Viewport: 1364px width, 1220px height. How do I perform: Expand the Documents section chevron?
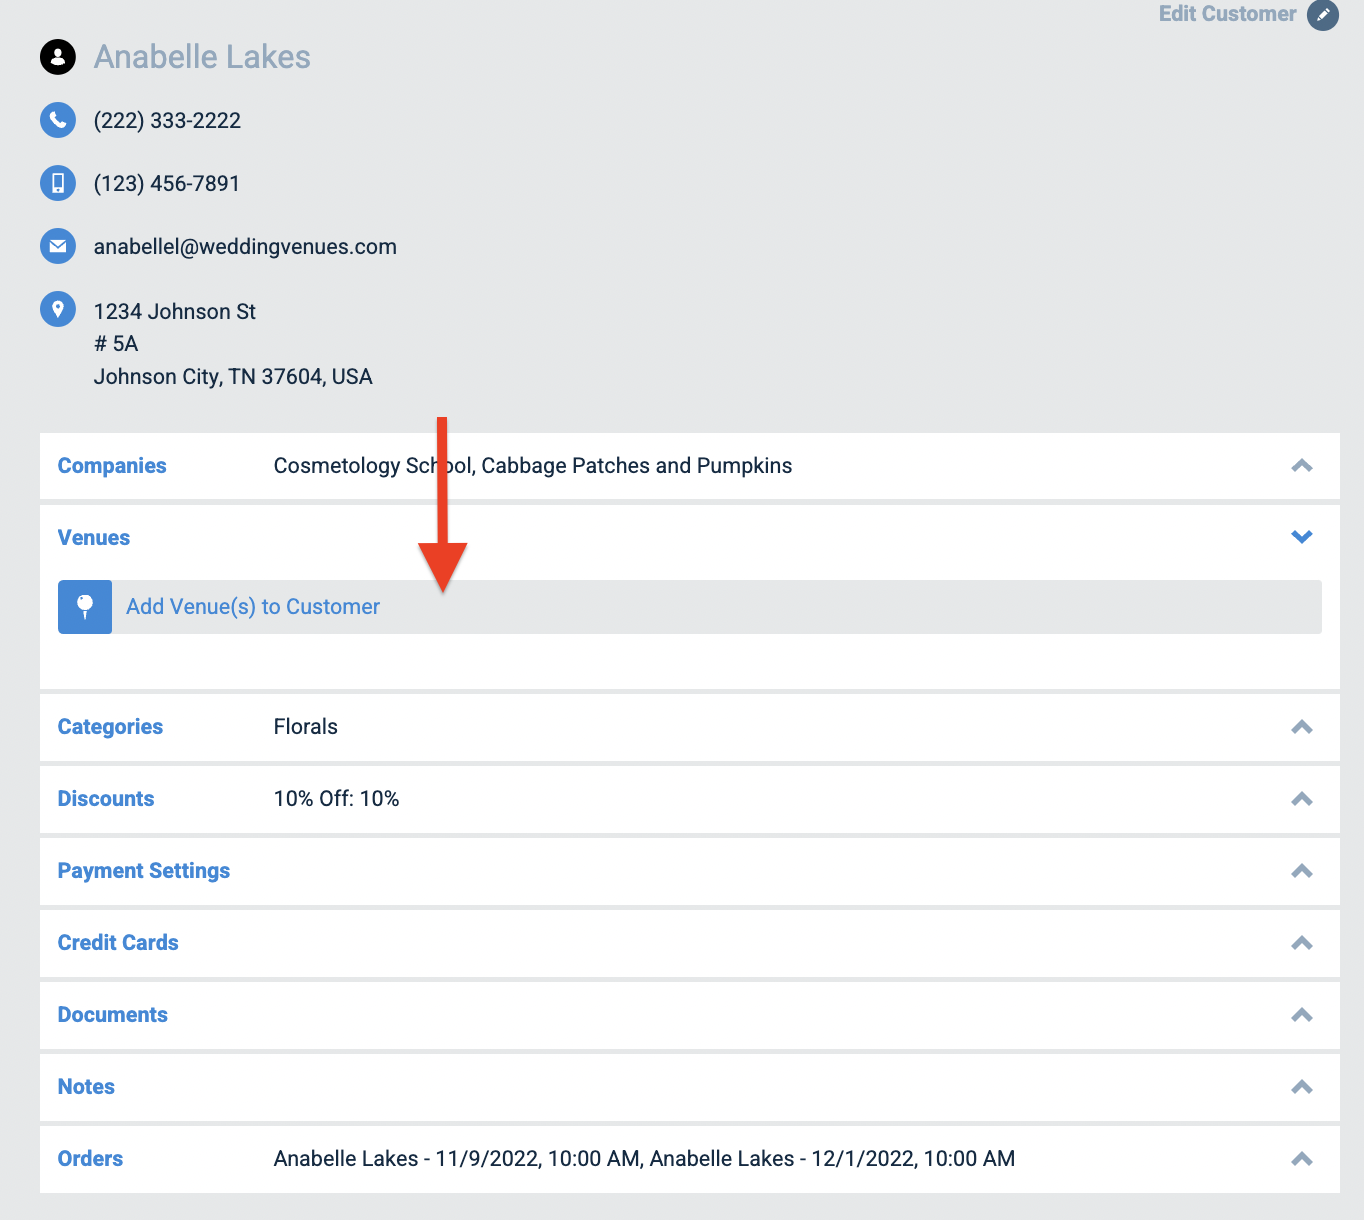click(x=1302, y=1015)
